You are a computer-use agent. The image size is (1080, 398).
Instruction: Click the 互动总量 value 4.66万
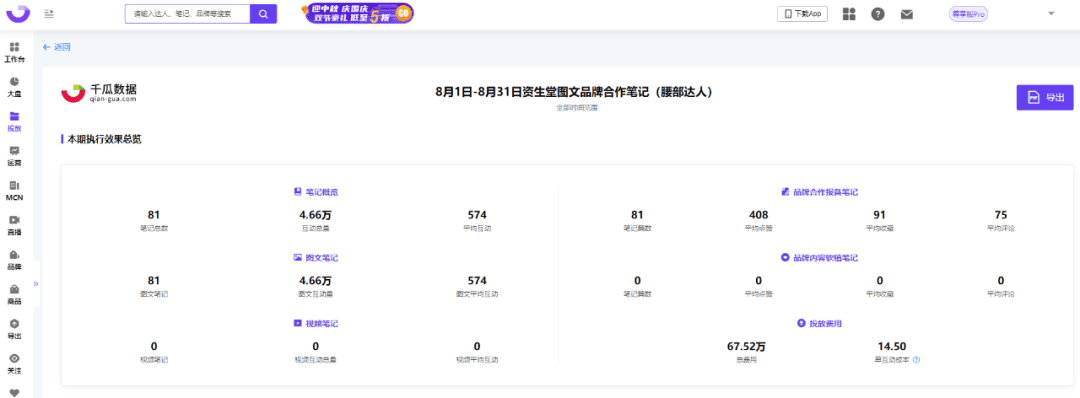pyautogui.click(x=315, y=215)
